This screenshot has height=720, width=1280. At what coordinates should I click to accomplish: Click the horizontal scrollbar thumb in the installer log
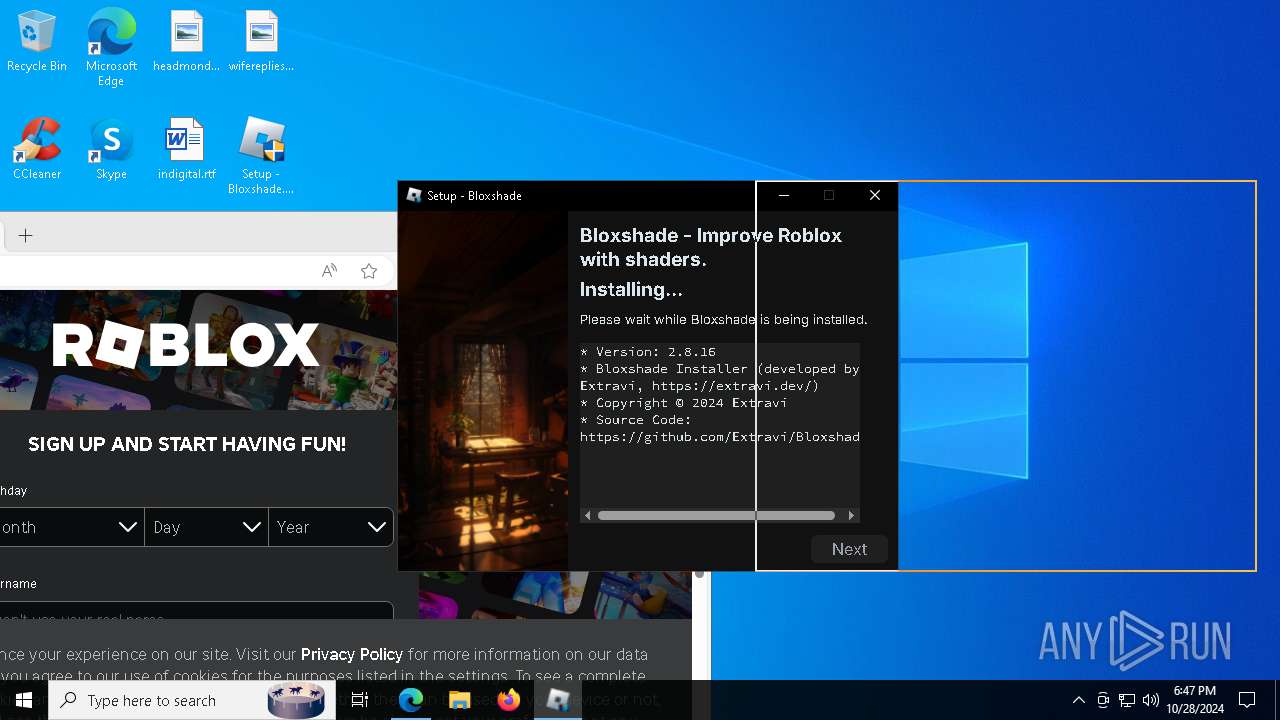click(716, 516)
